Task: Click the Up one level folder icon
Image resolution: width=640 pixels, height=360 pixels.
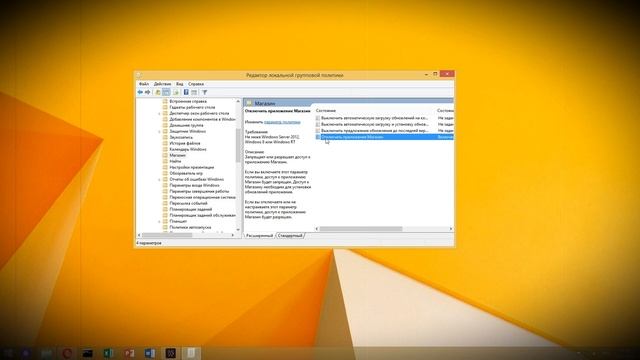Action: click(x=158, y=92)
